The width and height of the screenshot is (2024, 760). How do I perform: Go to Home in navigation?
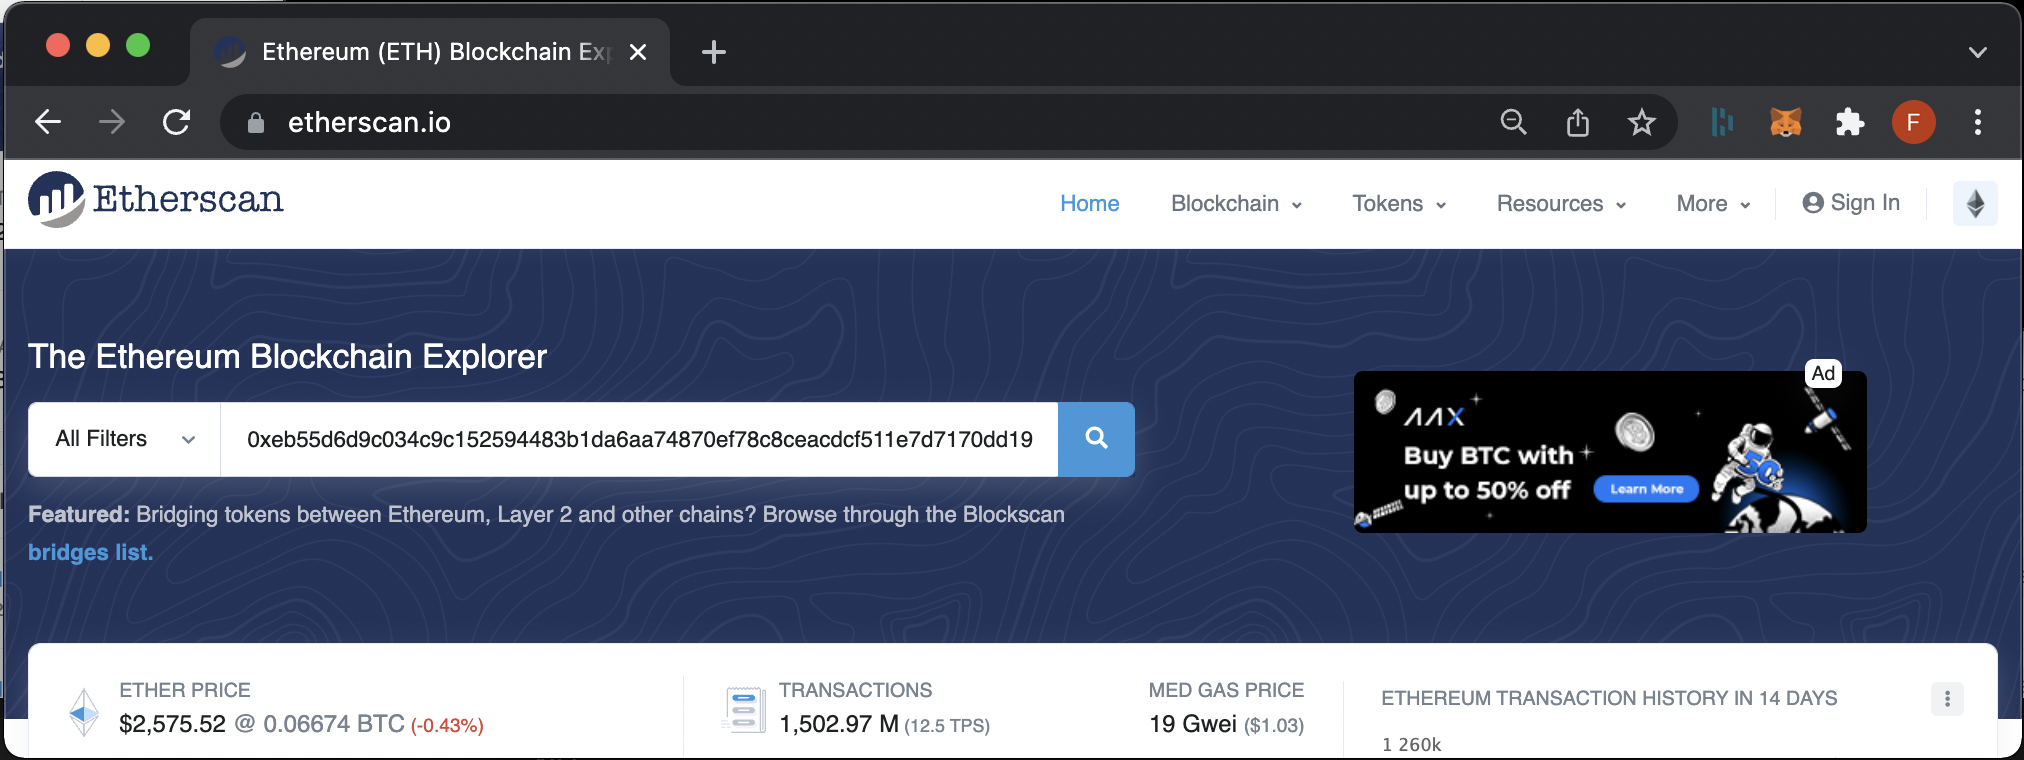[x=1090, y=203]
